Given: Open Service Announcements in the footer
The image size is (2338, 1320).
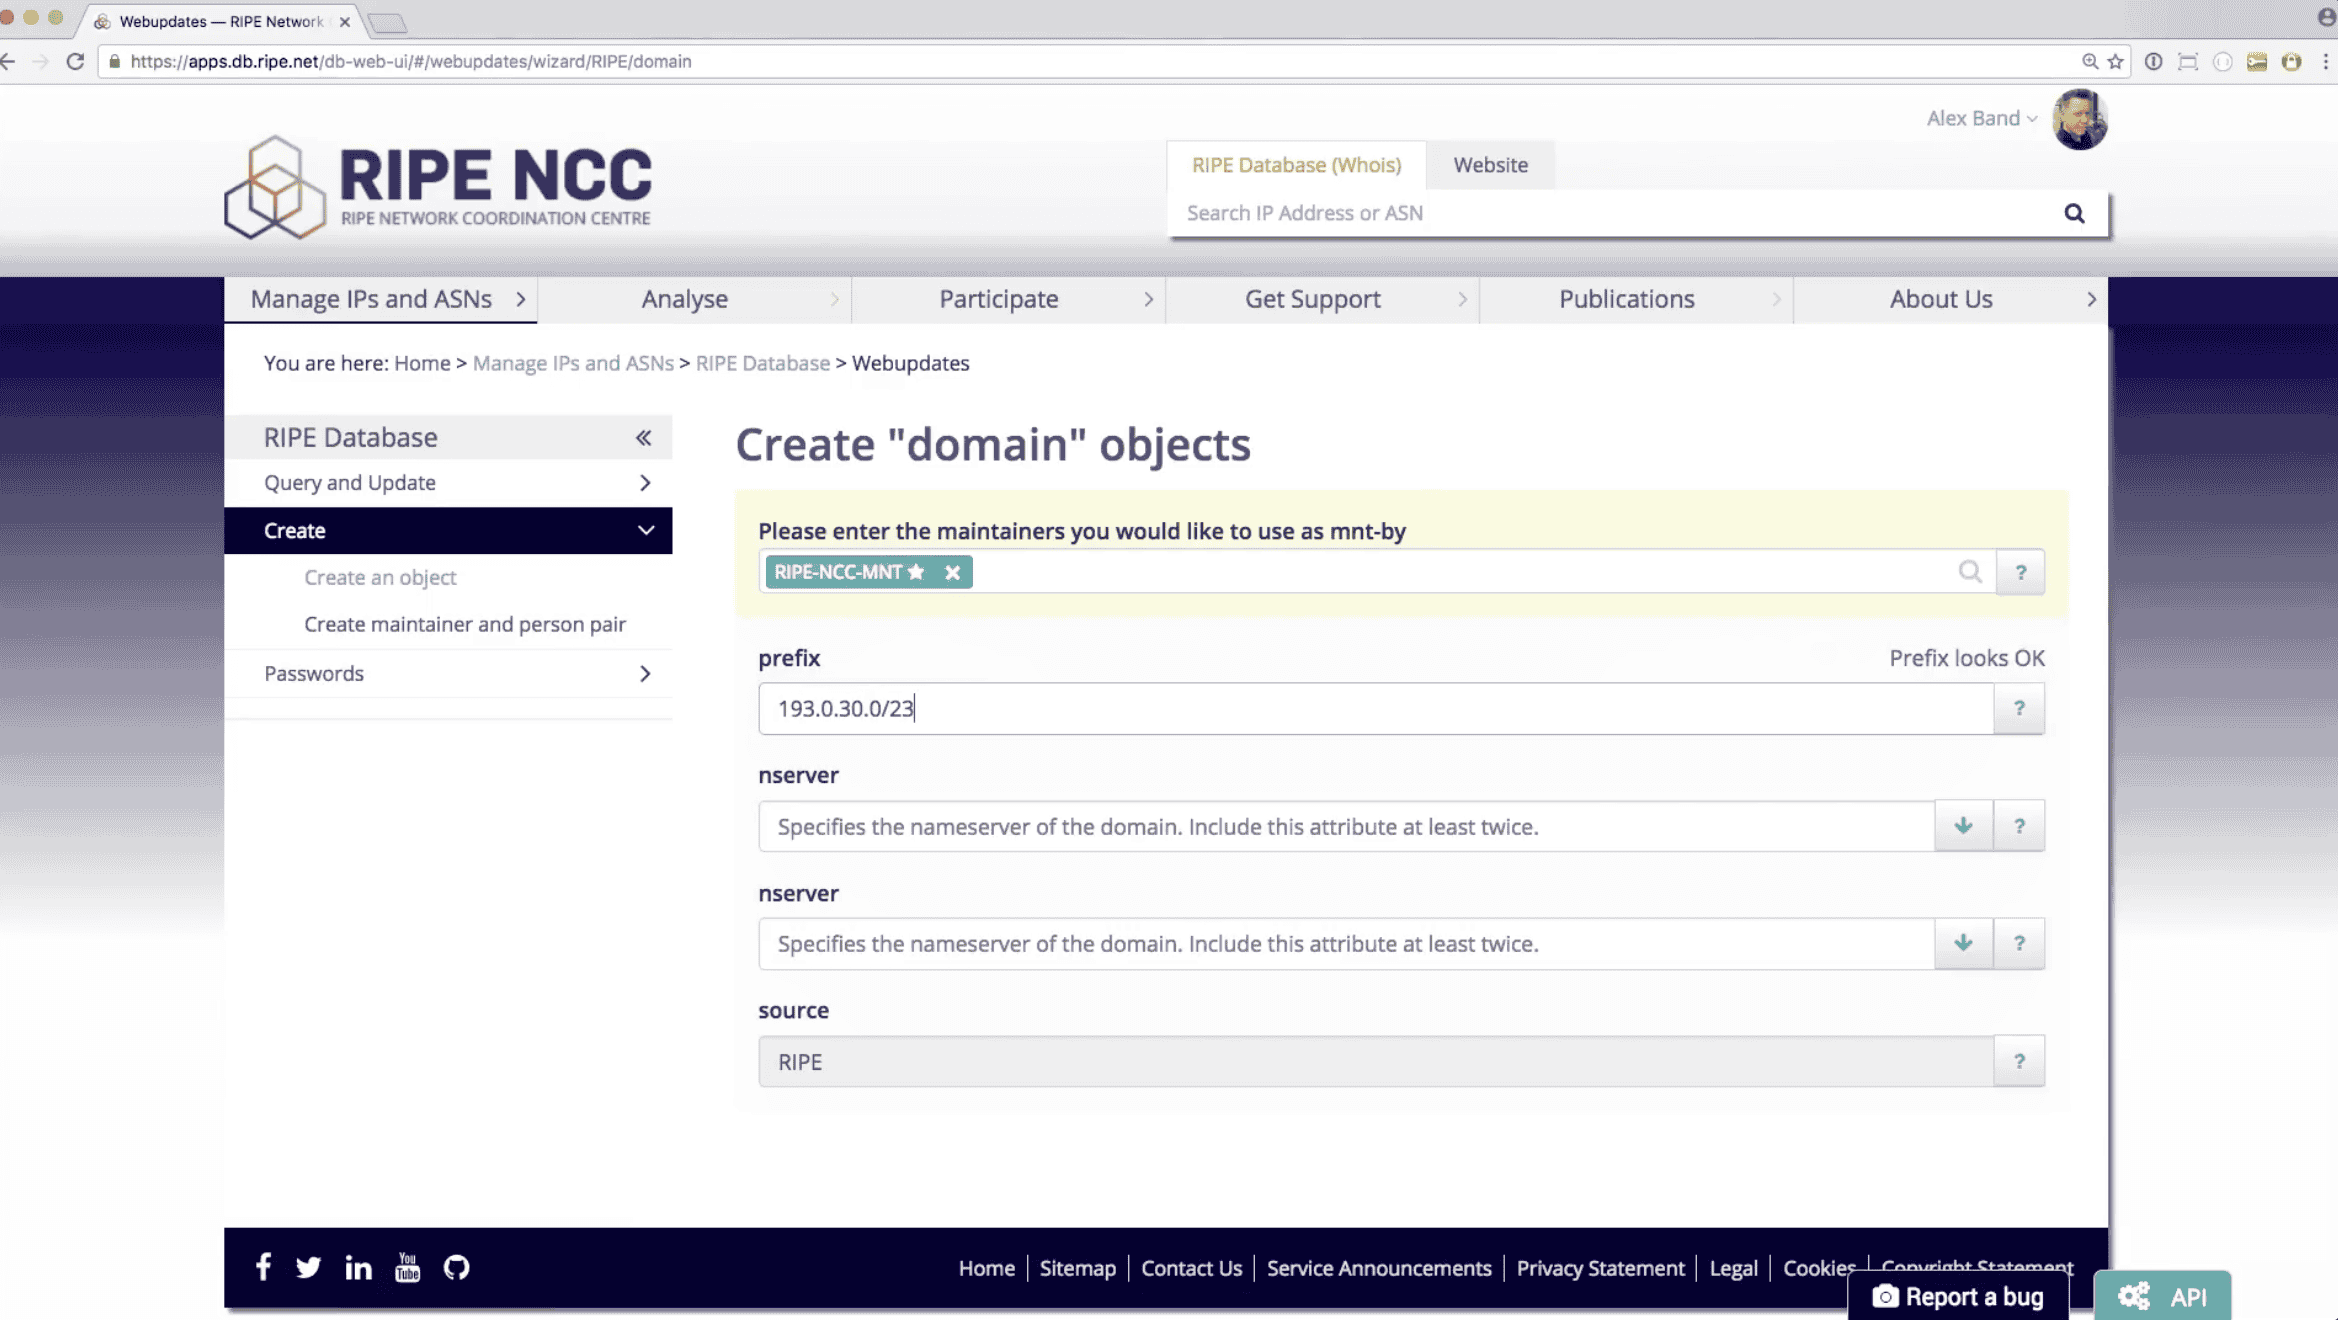Looking at the screenshot, I should (1379, 1268).
